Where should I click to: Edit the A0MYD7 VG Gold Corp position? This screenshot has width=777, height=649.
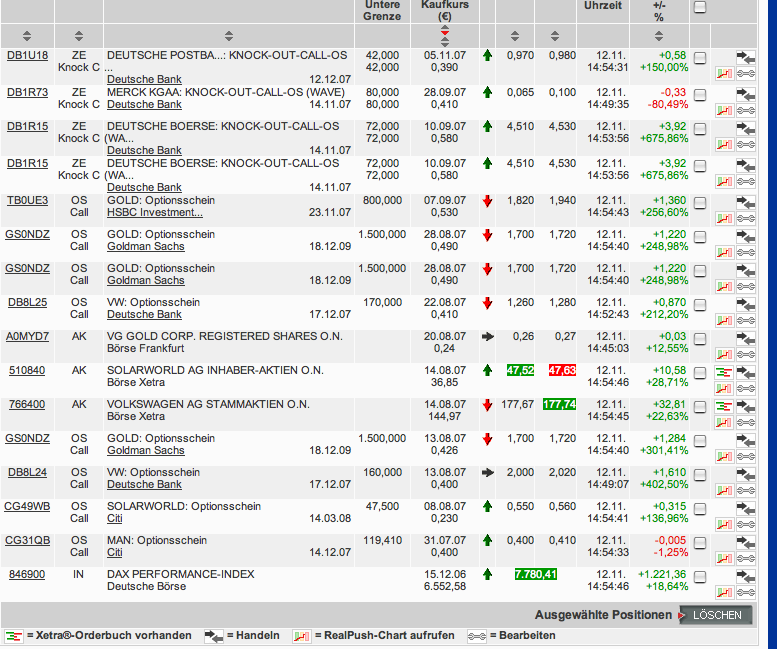(745, 355)
